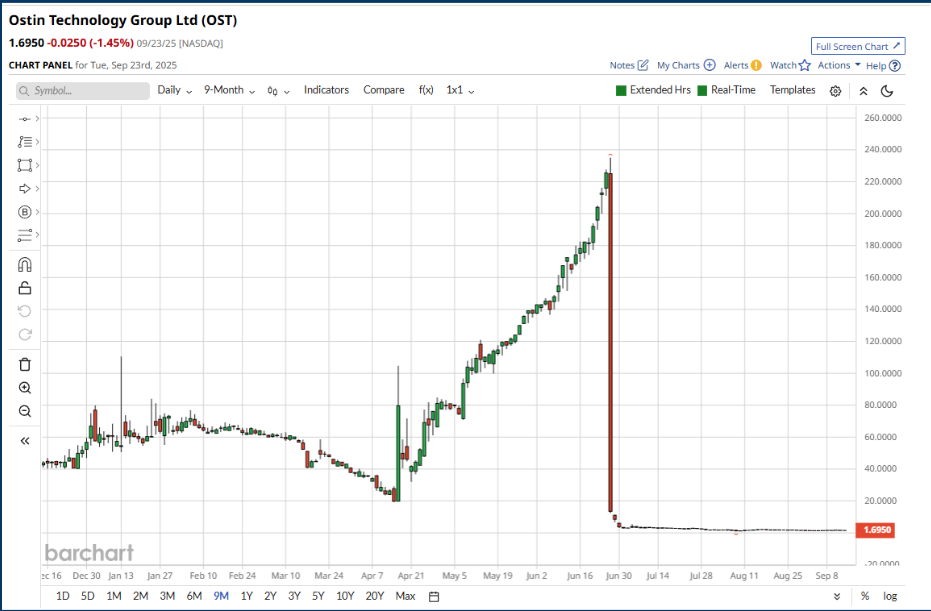Viewport: 931px width, 611px height.
Task: Switch to the 3M time range
Action: [x=167, y=597]
